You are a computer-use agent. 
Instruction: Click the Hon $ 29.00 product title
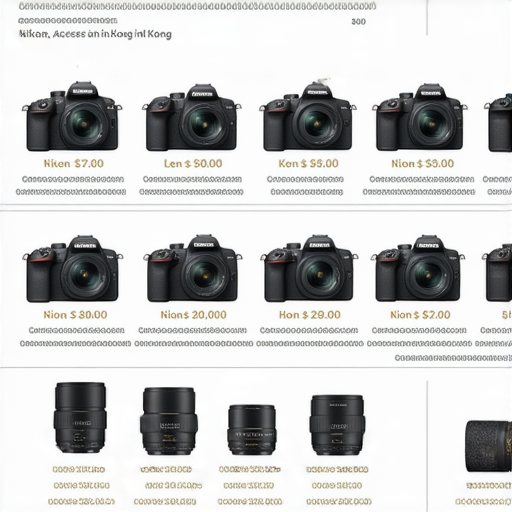[x=310, y=315]
